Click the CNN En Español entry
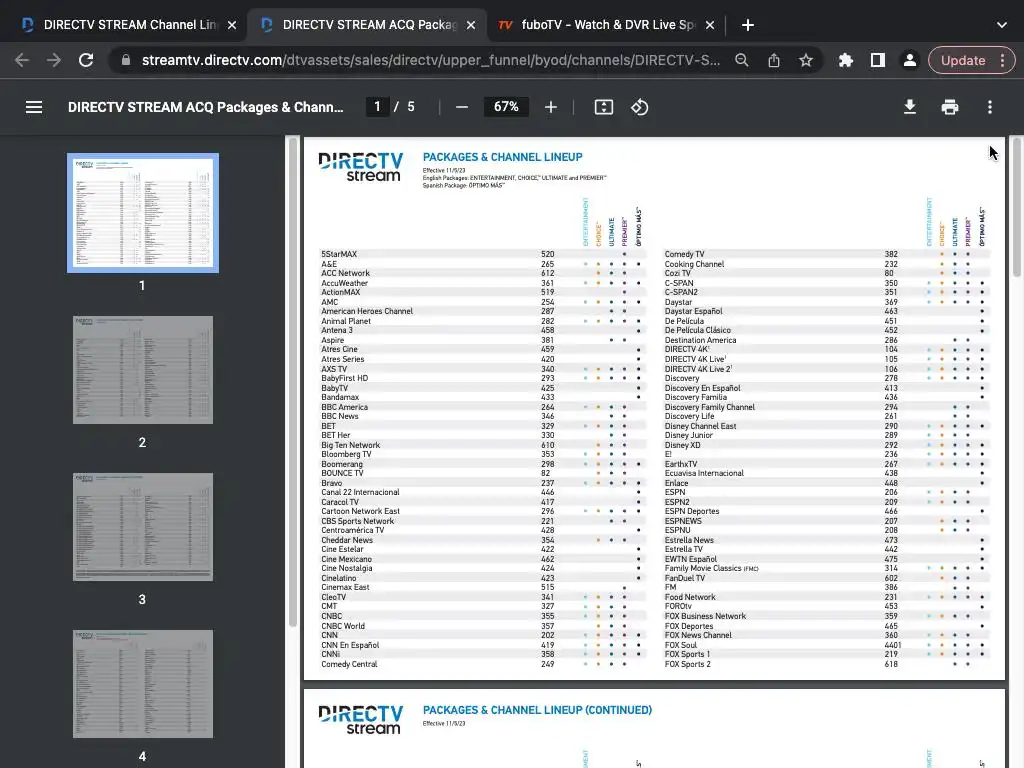The width and height of the screenshot is (1024, 768). click(x=350, y=645)
